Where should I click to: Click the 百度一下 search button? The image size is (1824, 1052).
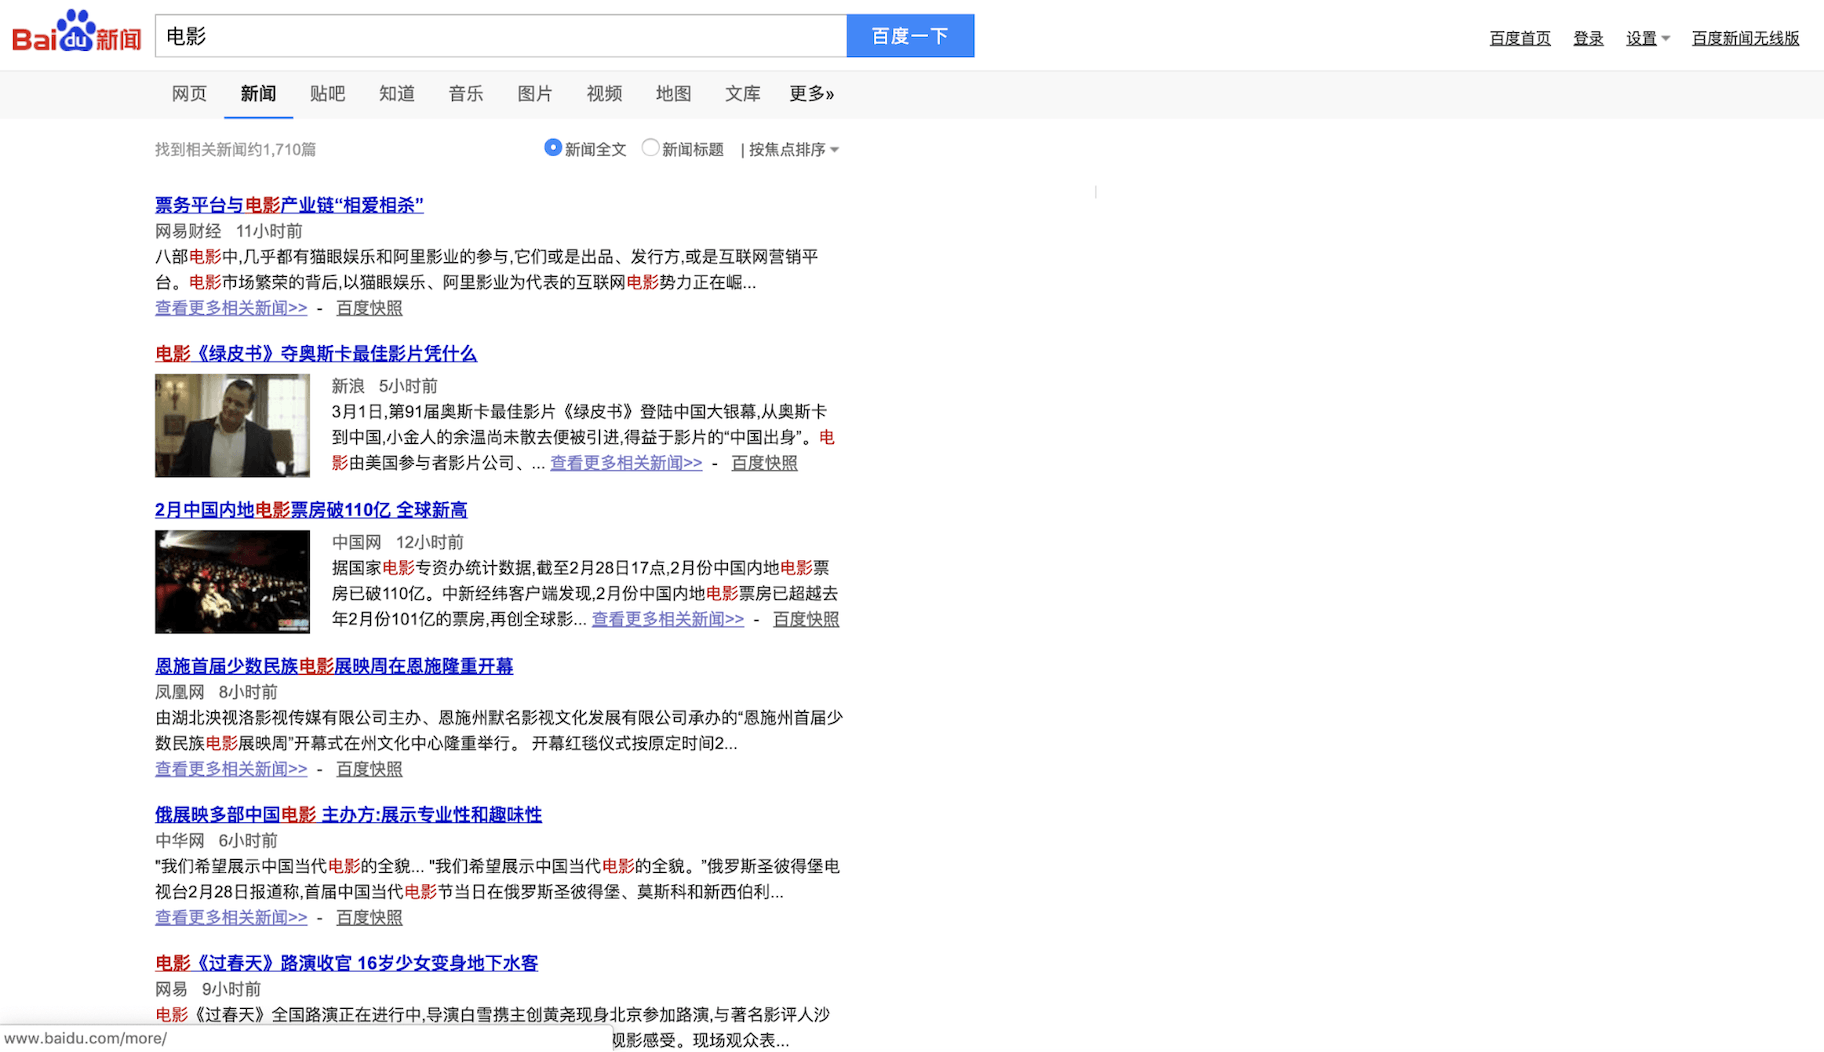pos(910,35)
